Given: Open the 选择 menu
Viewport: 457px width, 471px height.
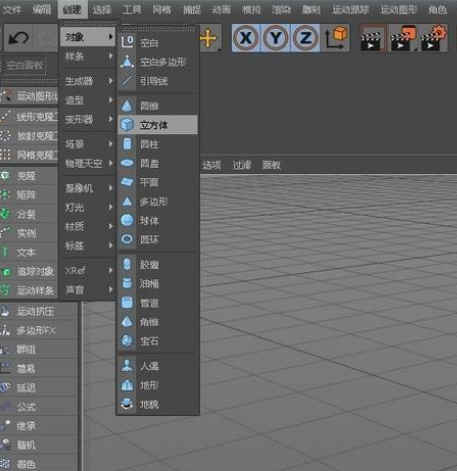Looking at the screenshot, I should pyautogui.click(x=102, y=10).
